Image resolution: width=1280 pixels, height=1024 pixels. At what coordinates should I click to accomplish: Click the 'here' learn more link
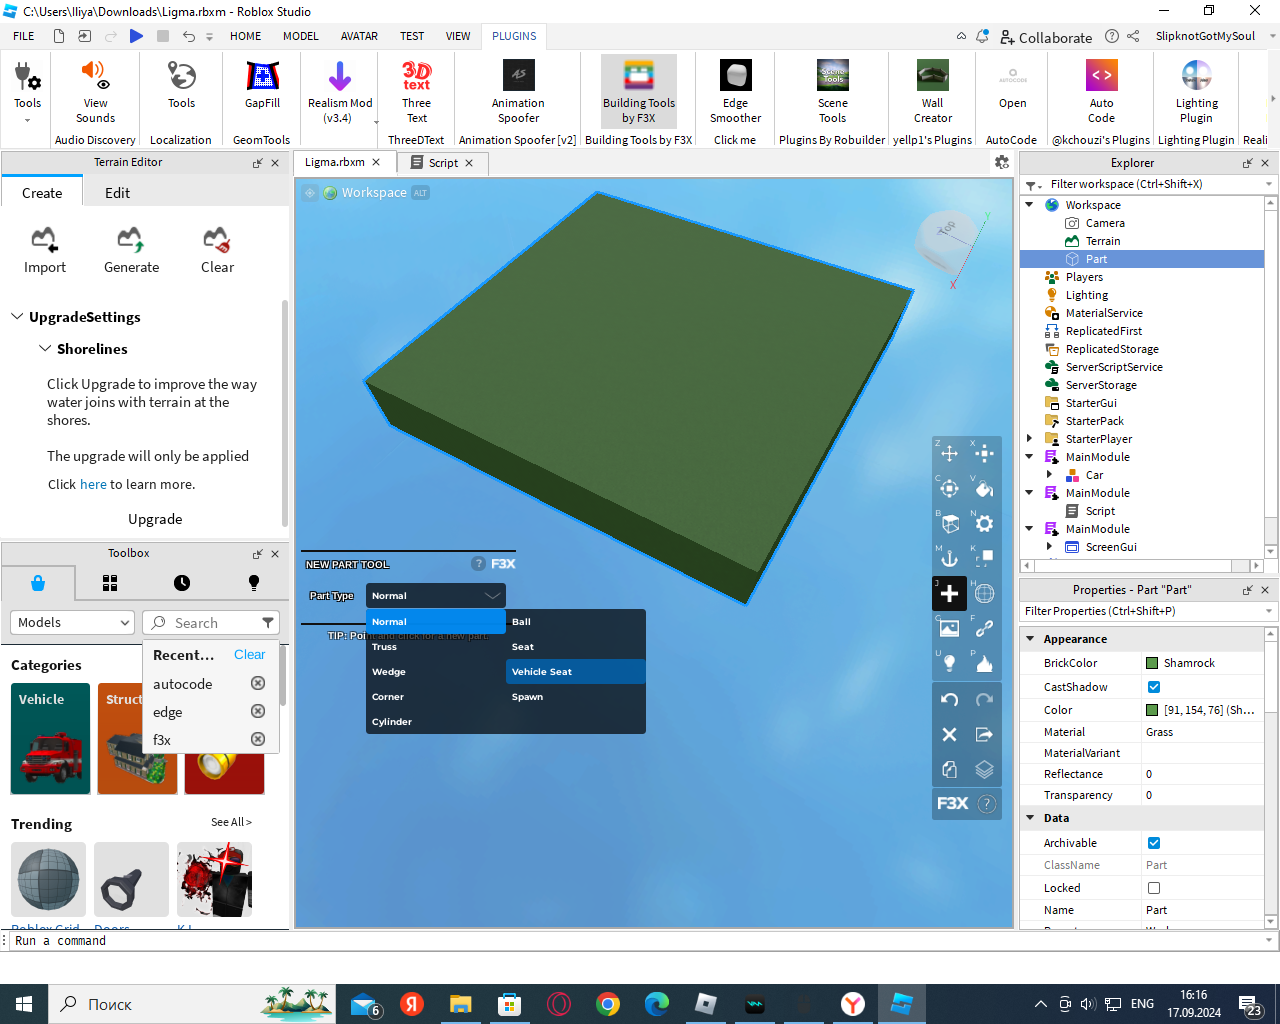click(x=93, y=484)
